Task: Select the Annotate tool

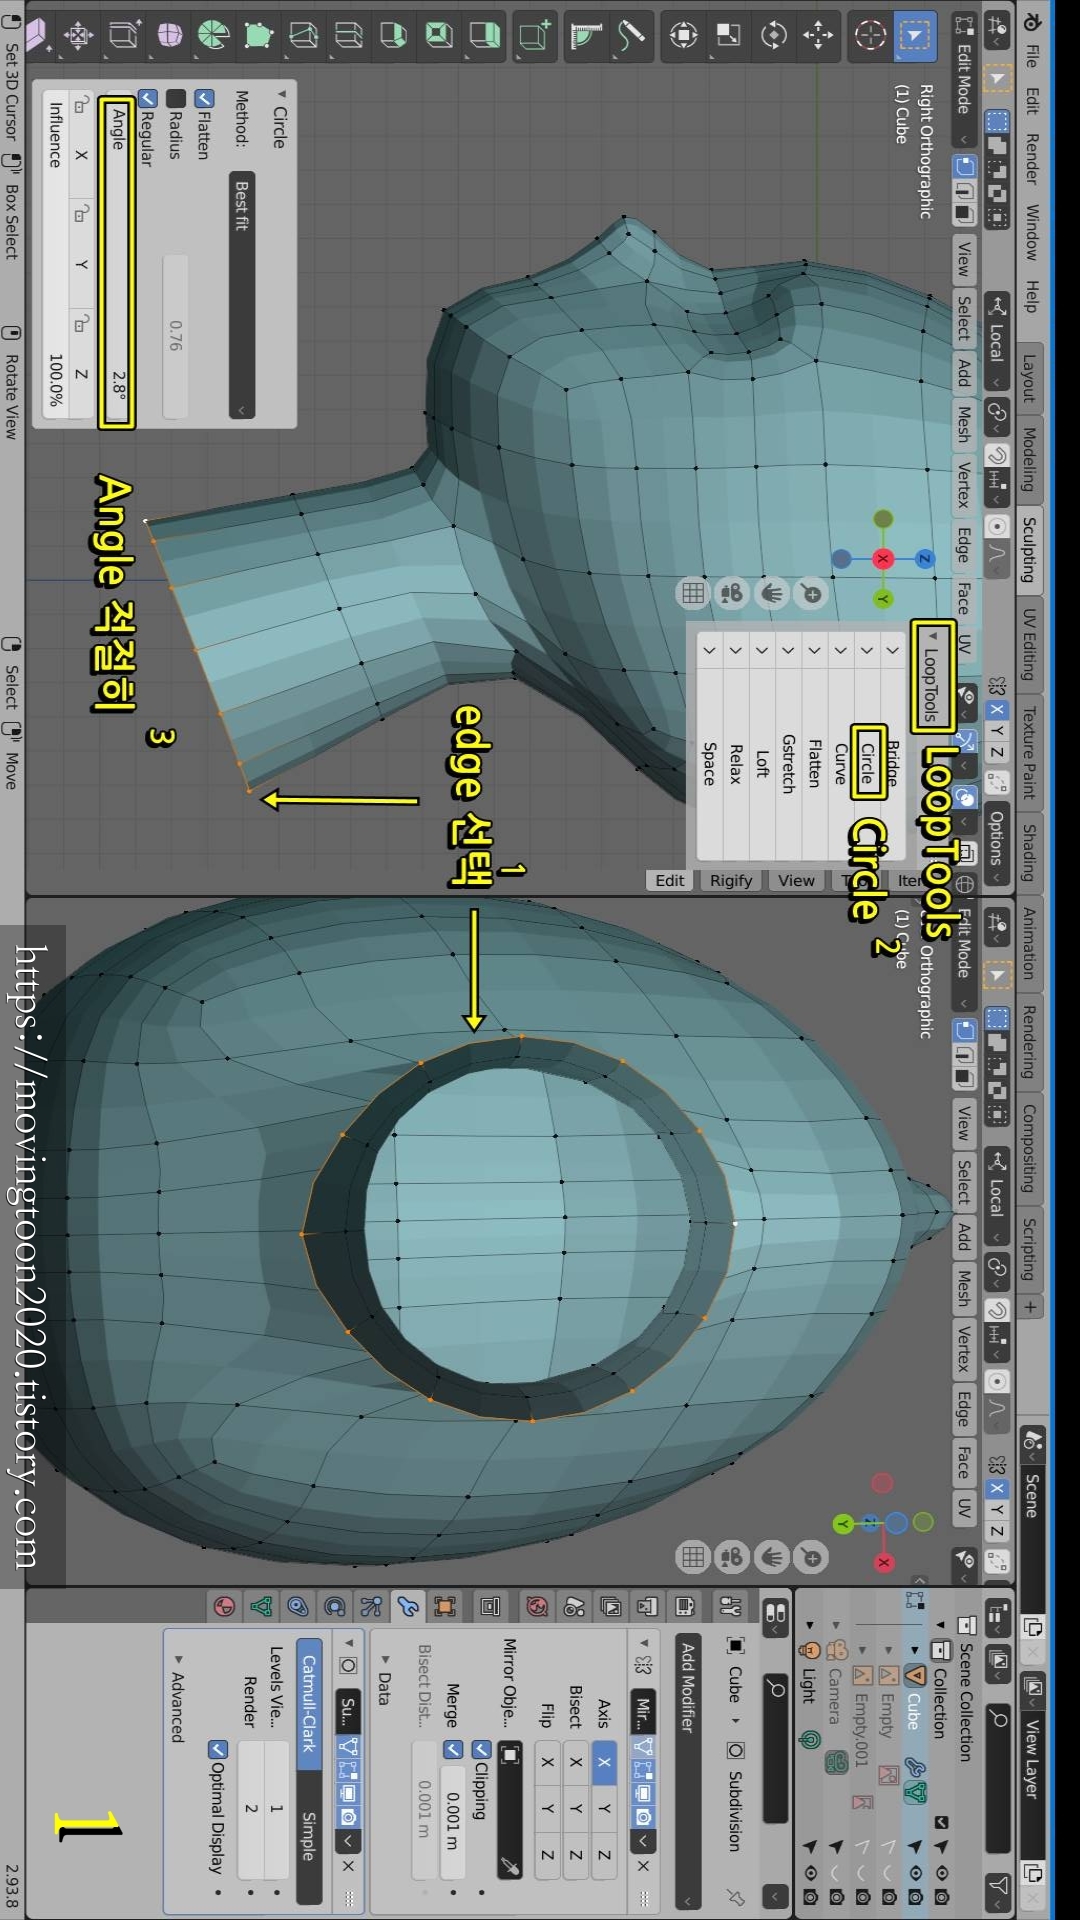Action: 631,36
